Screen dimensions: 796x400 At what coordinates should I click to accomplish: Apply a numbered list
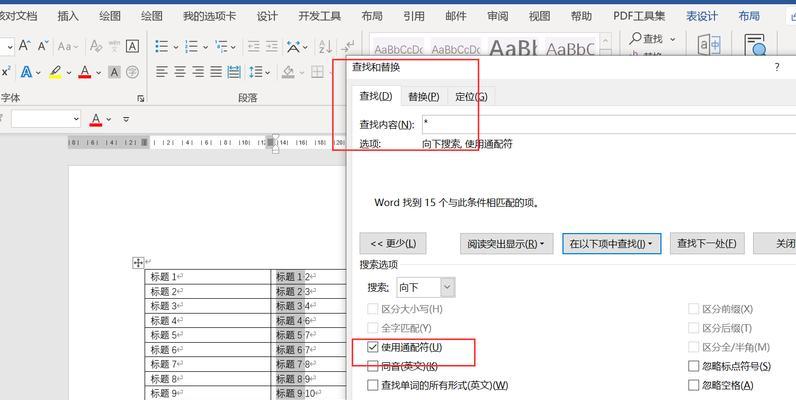pyautogui.click(x=191, y=46)
